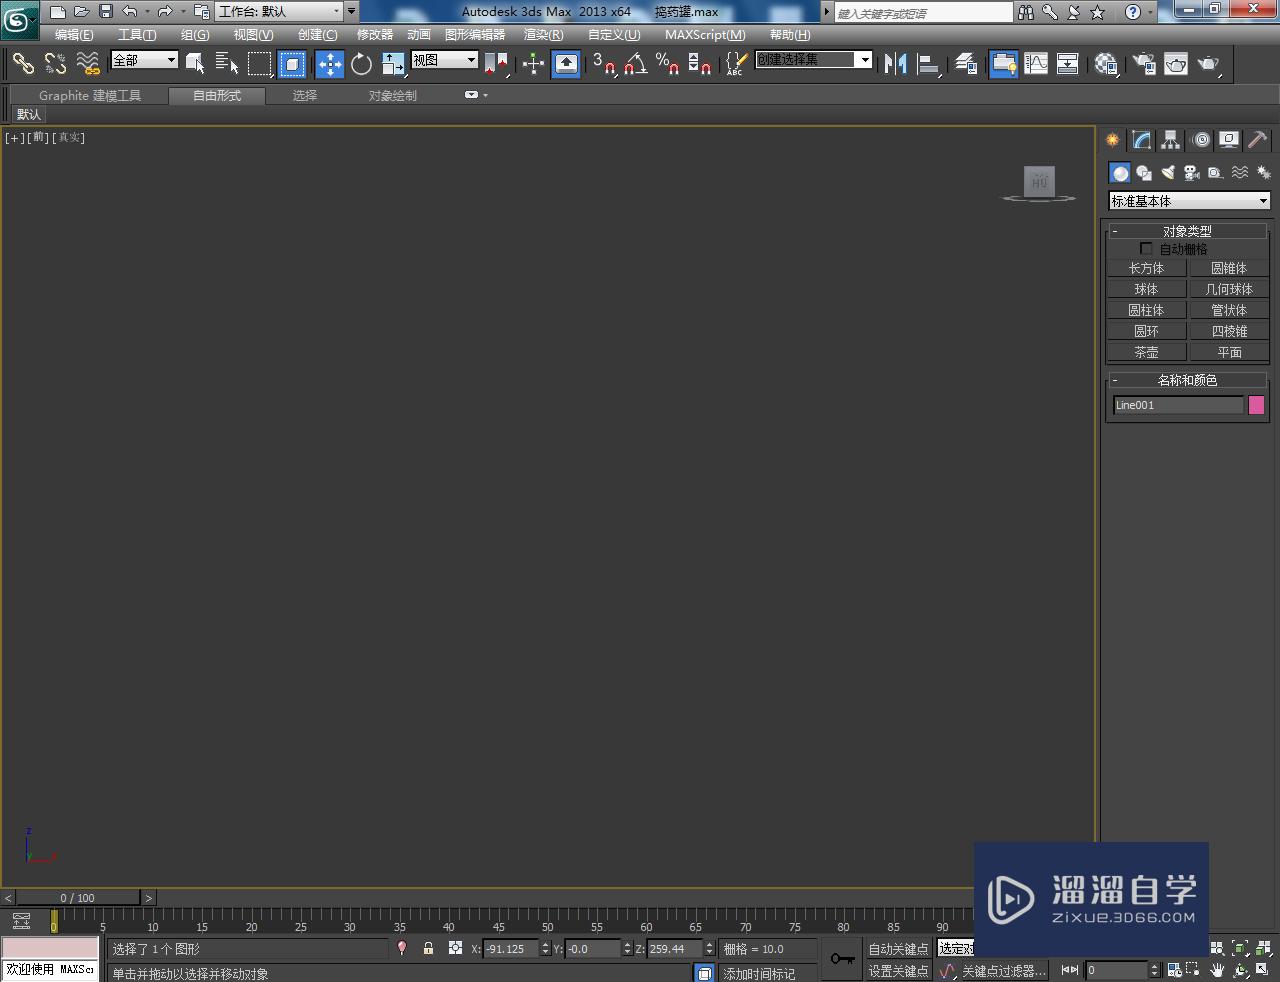Open the reference coordinate system dropdown 视图
Image resolution: width=1280 pixels, height=982 pixels.
coord(445,60)
